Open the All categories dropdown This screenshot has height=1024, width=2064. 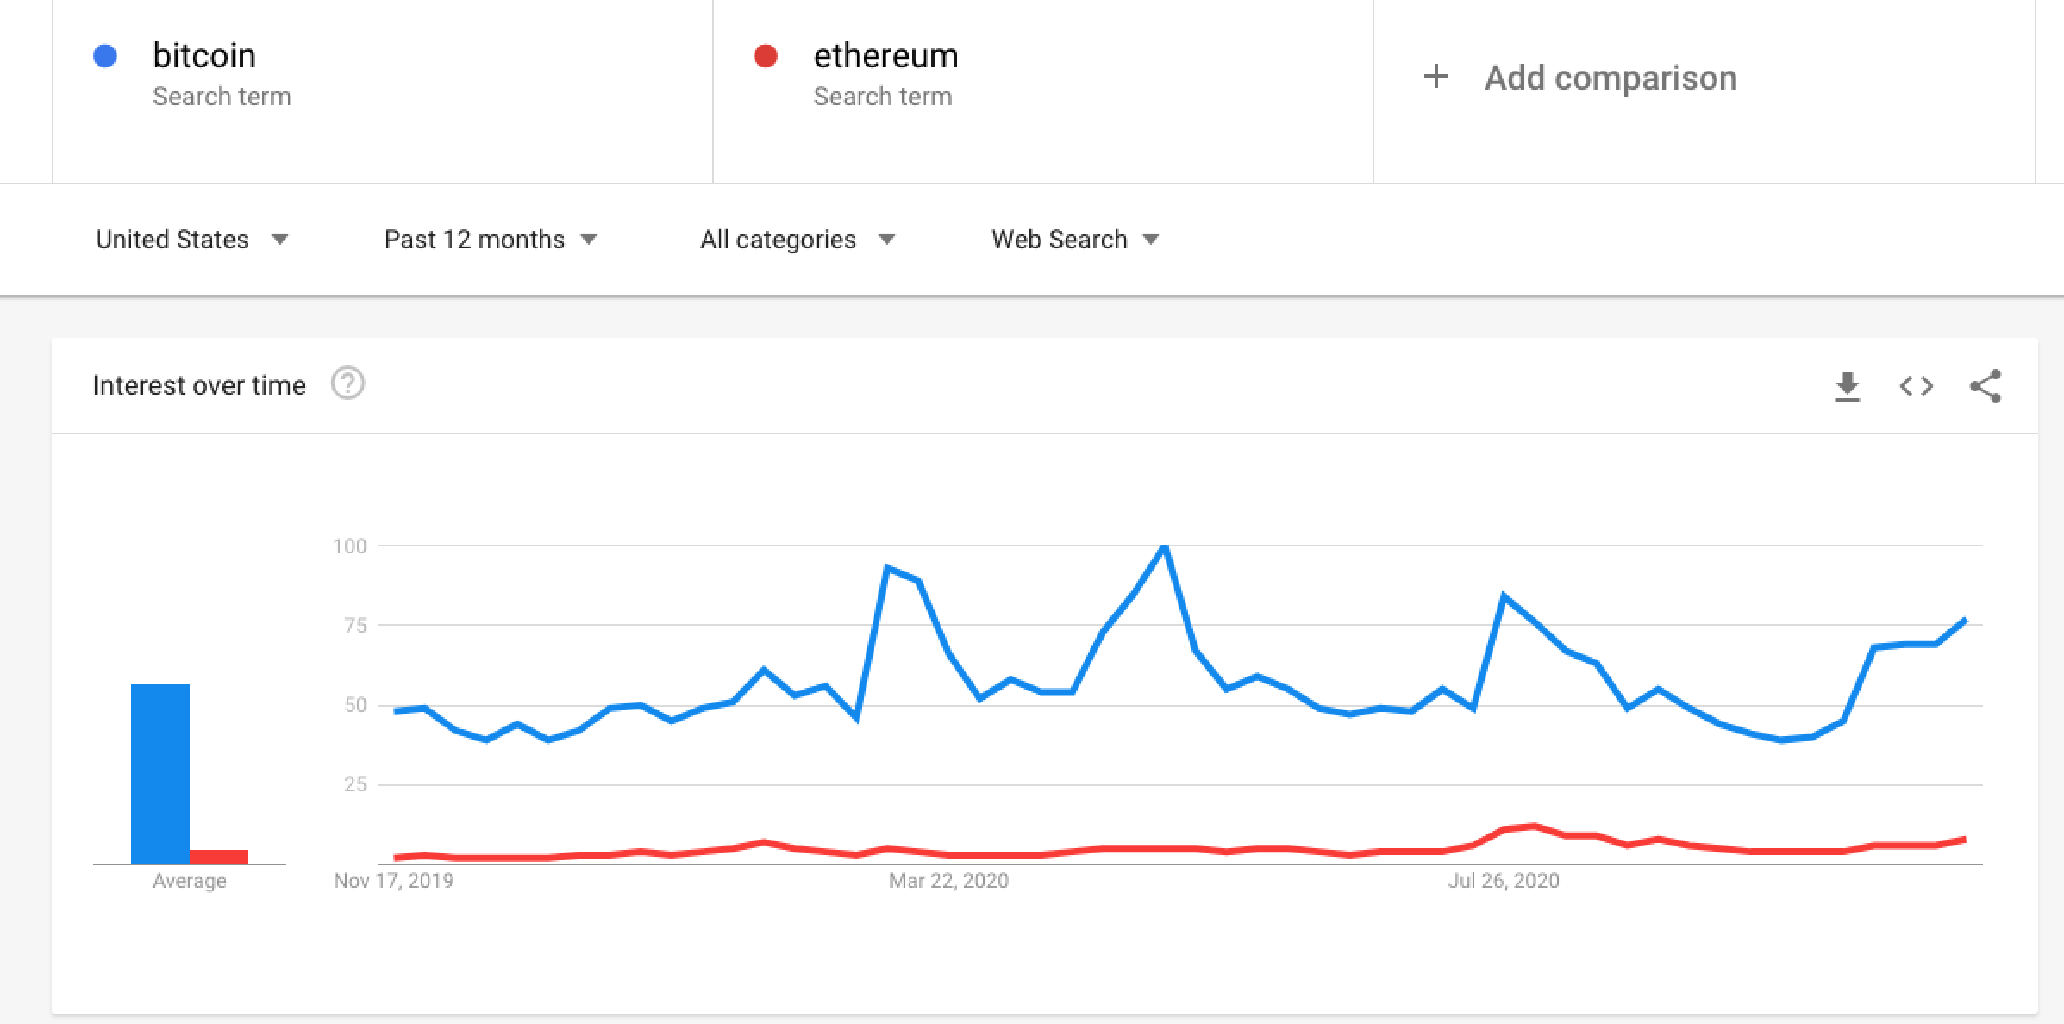pyautogui.click(x=797, y=239)
